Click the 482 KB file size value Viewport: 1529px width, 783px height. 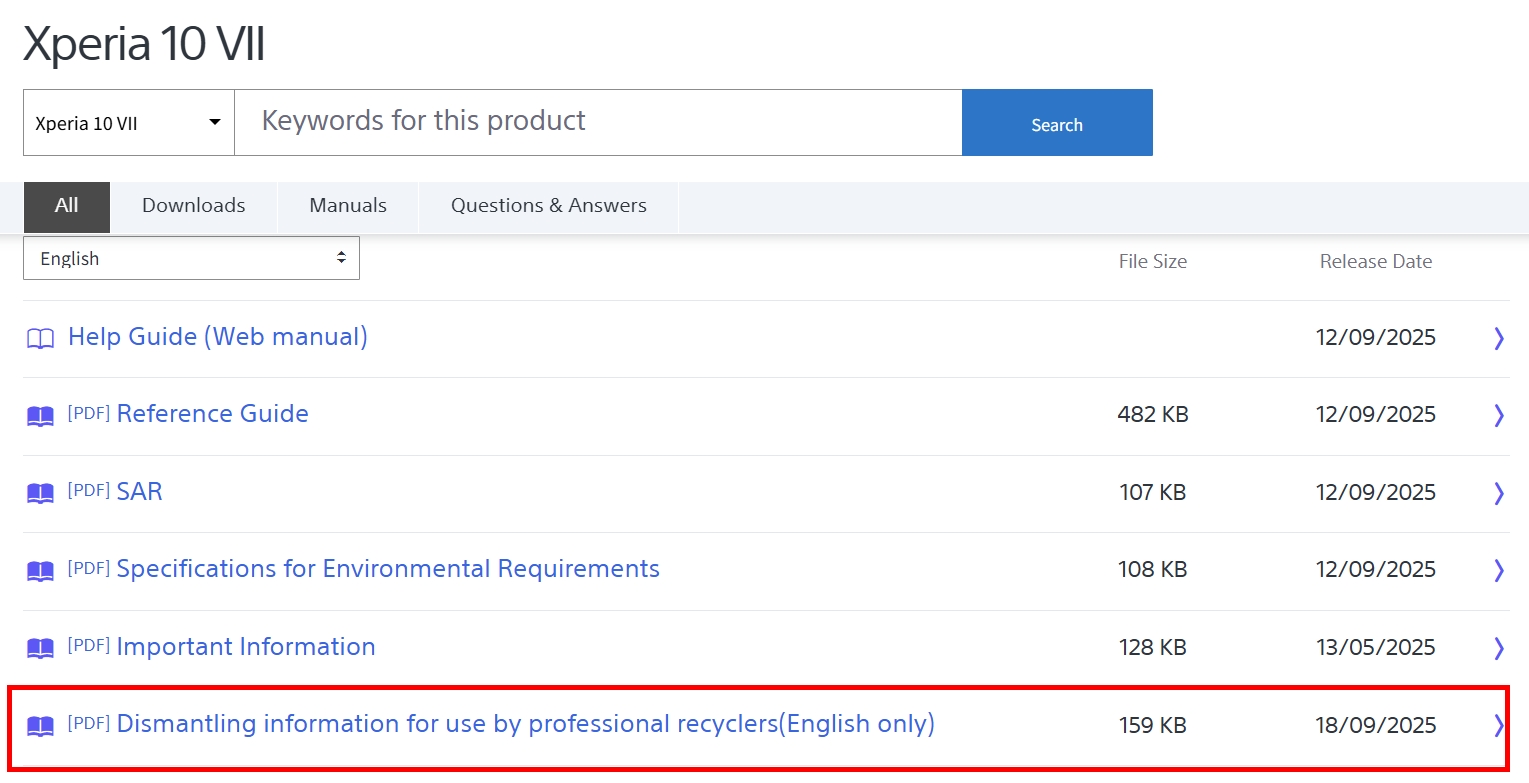tap(1153, 415)
